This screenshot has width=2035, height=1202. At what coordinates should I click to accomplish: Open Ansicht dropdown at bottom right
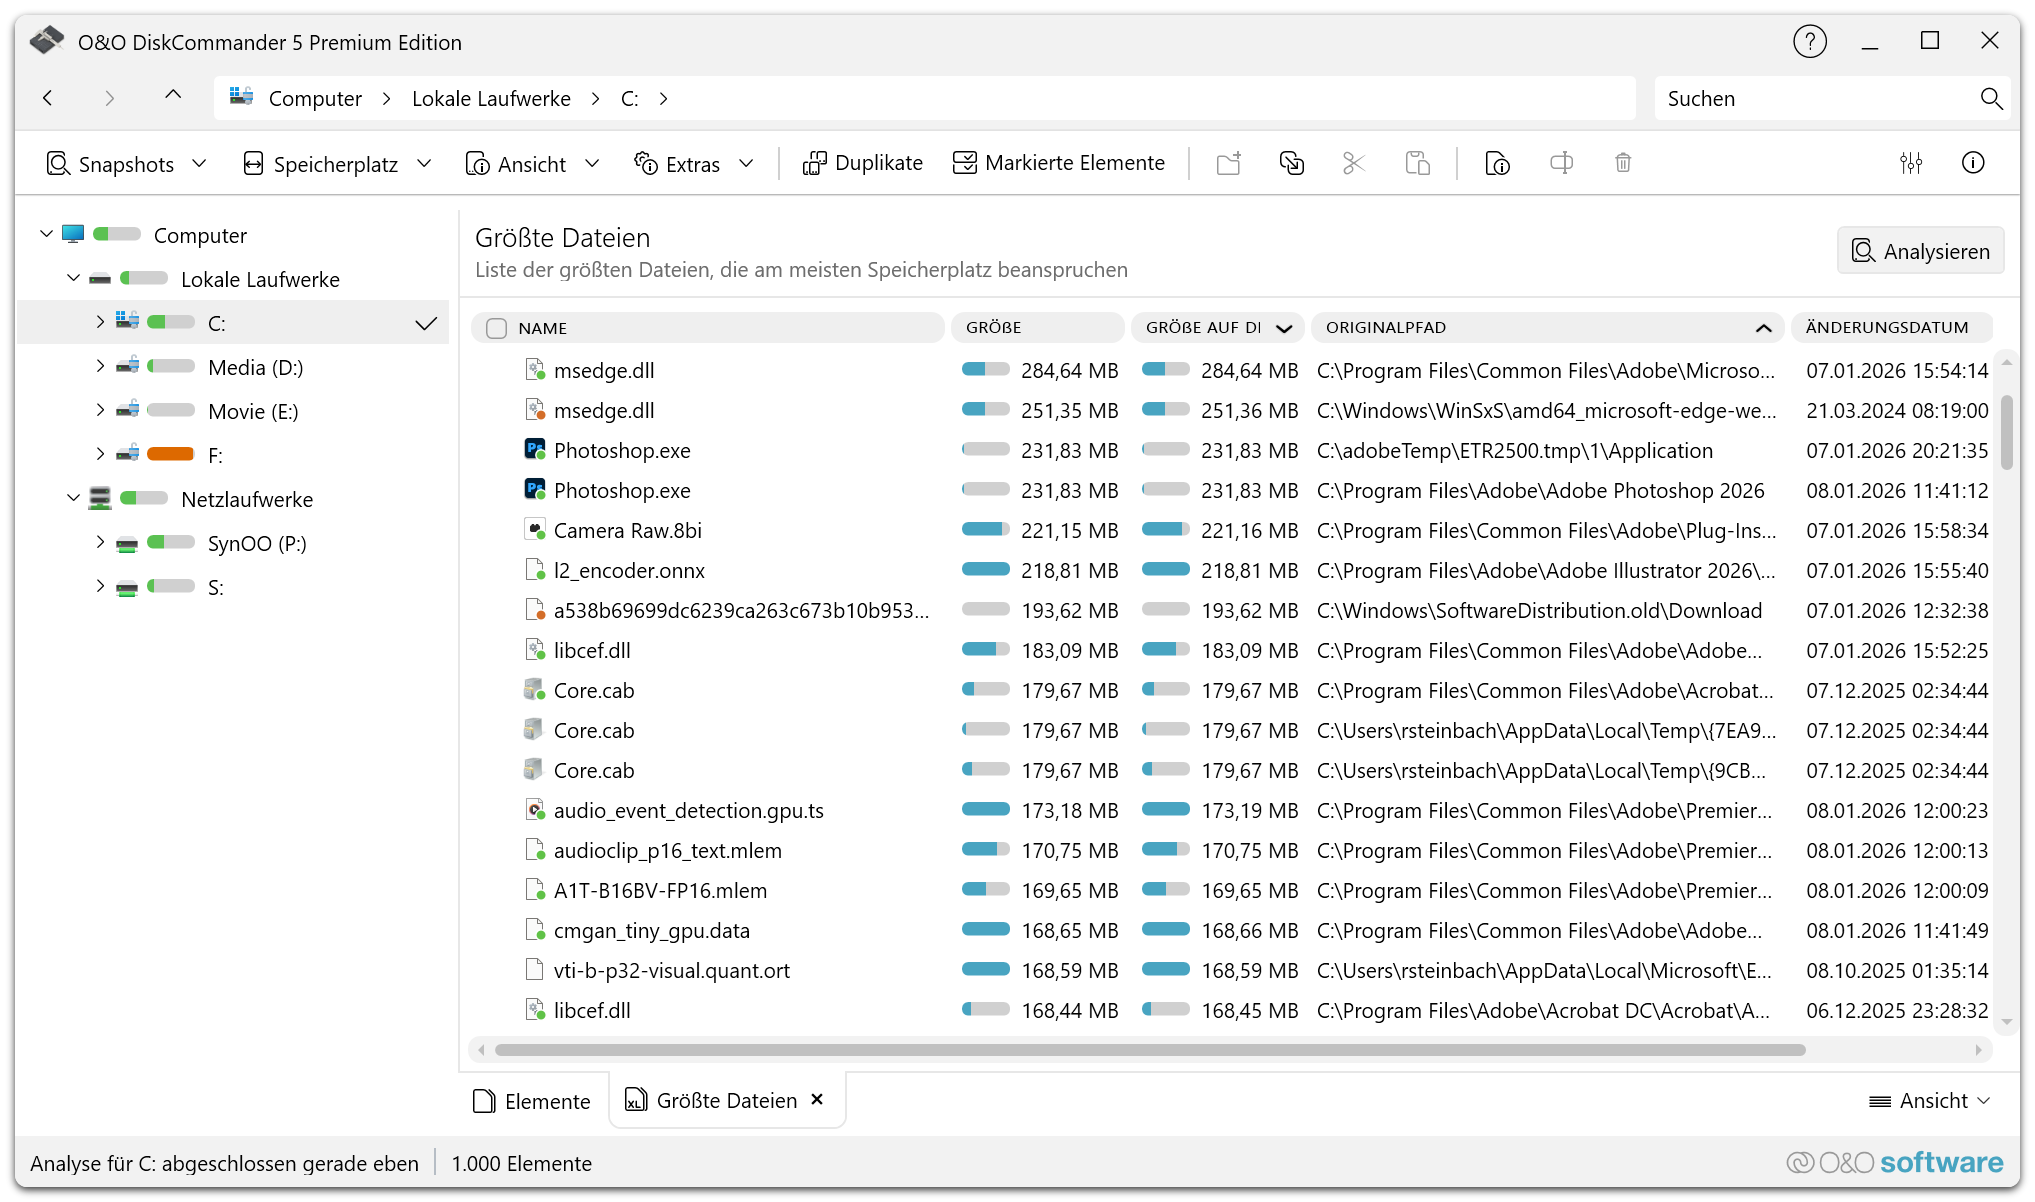[1929, 1100]
